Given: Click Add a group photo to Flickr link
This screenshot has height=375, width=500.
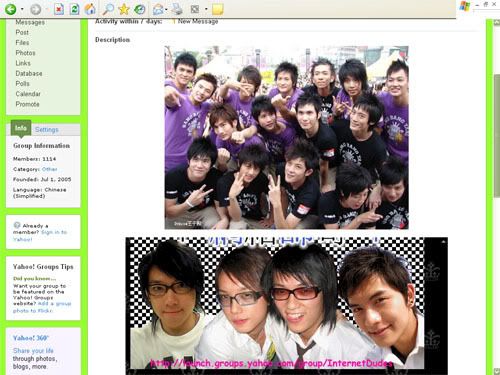Looking at the screenshot, I should (42, 307).
